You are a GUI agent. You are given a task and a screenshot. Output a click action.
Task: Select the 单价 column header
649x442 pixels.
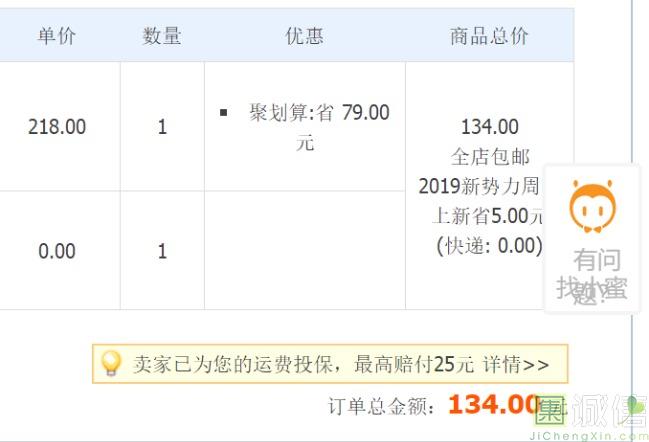pos(57,36)
